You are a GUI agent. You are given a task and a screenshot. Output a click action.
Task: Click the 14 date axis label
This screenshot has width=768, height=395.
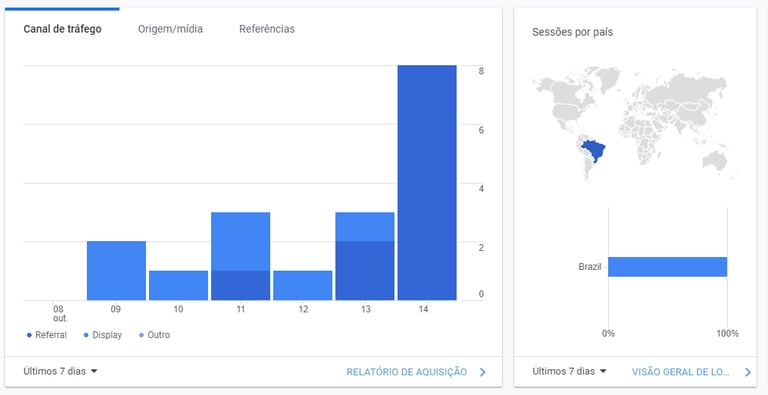423,309
